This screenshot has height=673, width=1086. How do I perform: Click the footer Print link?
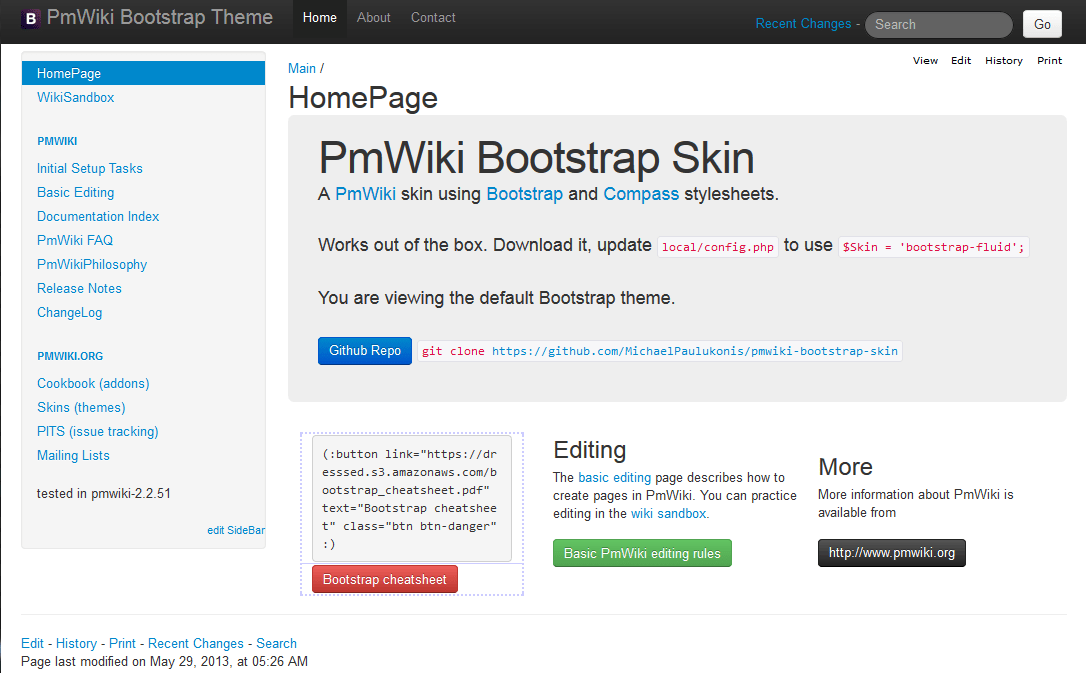pyautogui.click(x=122, y=643)
